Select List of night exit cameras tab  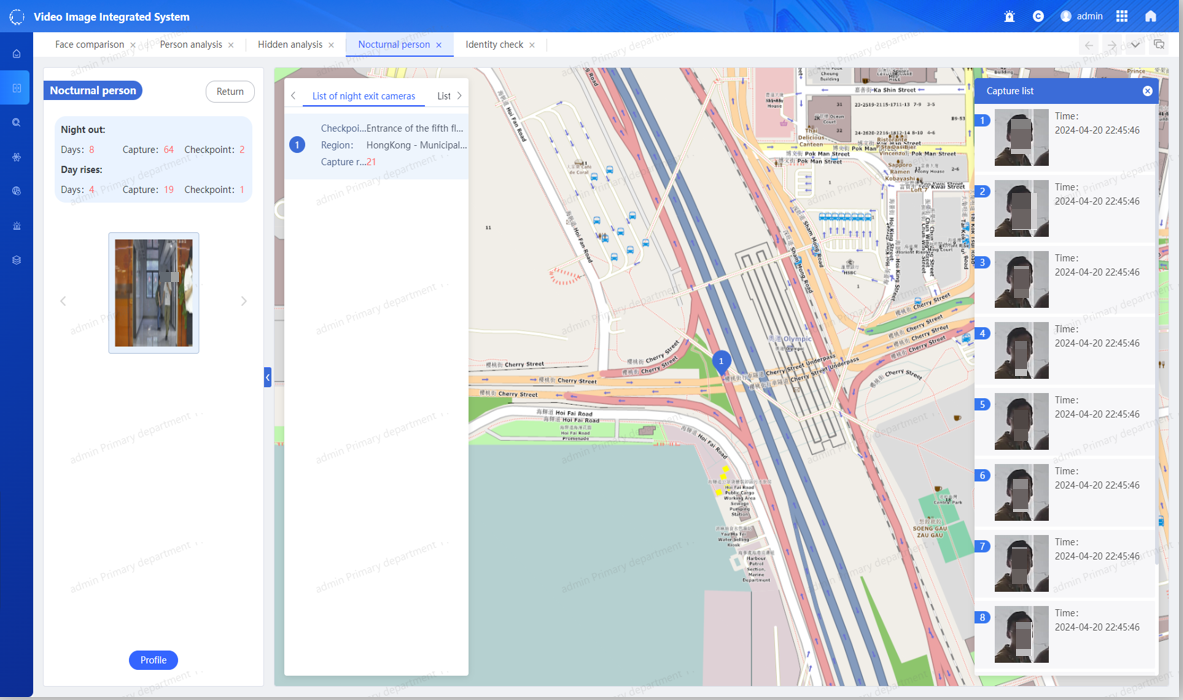(364, 96)
